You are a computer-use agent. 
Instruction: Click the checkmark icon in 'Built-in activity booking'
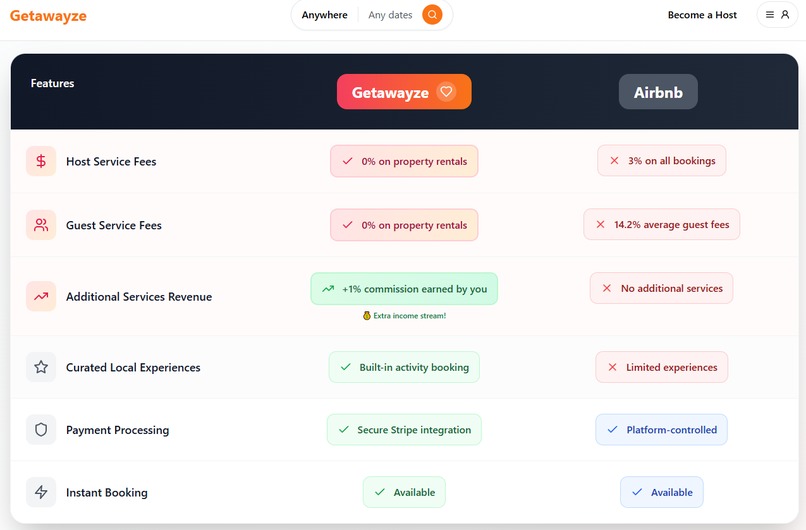click(x=346, y=367)
